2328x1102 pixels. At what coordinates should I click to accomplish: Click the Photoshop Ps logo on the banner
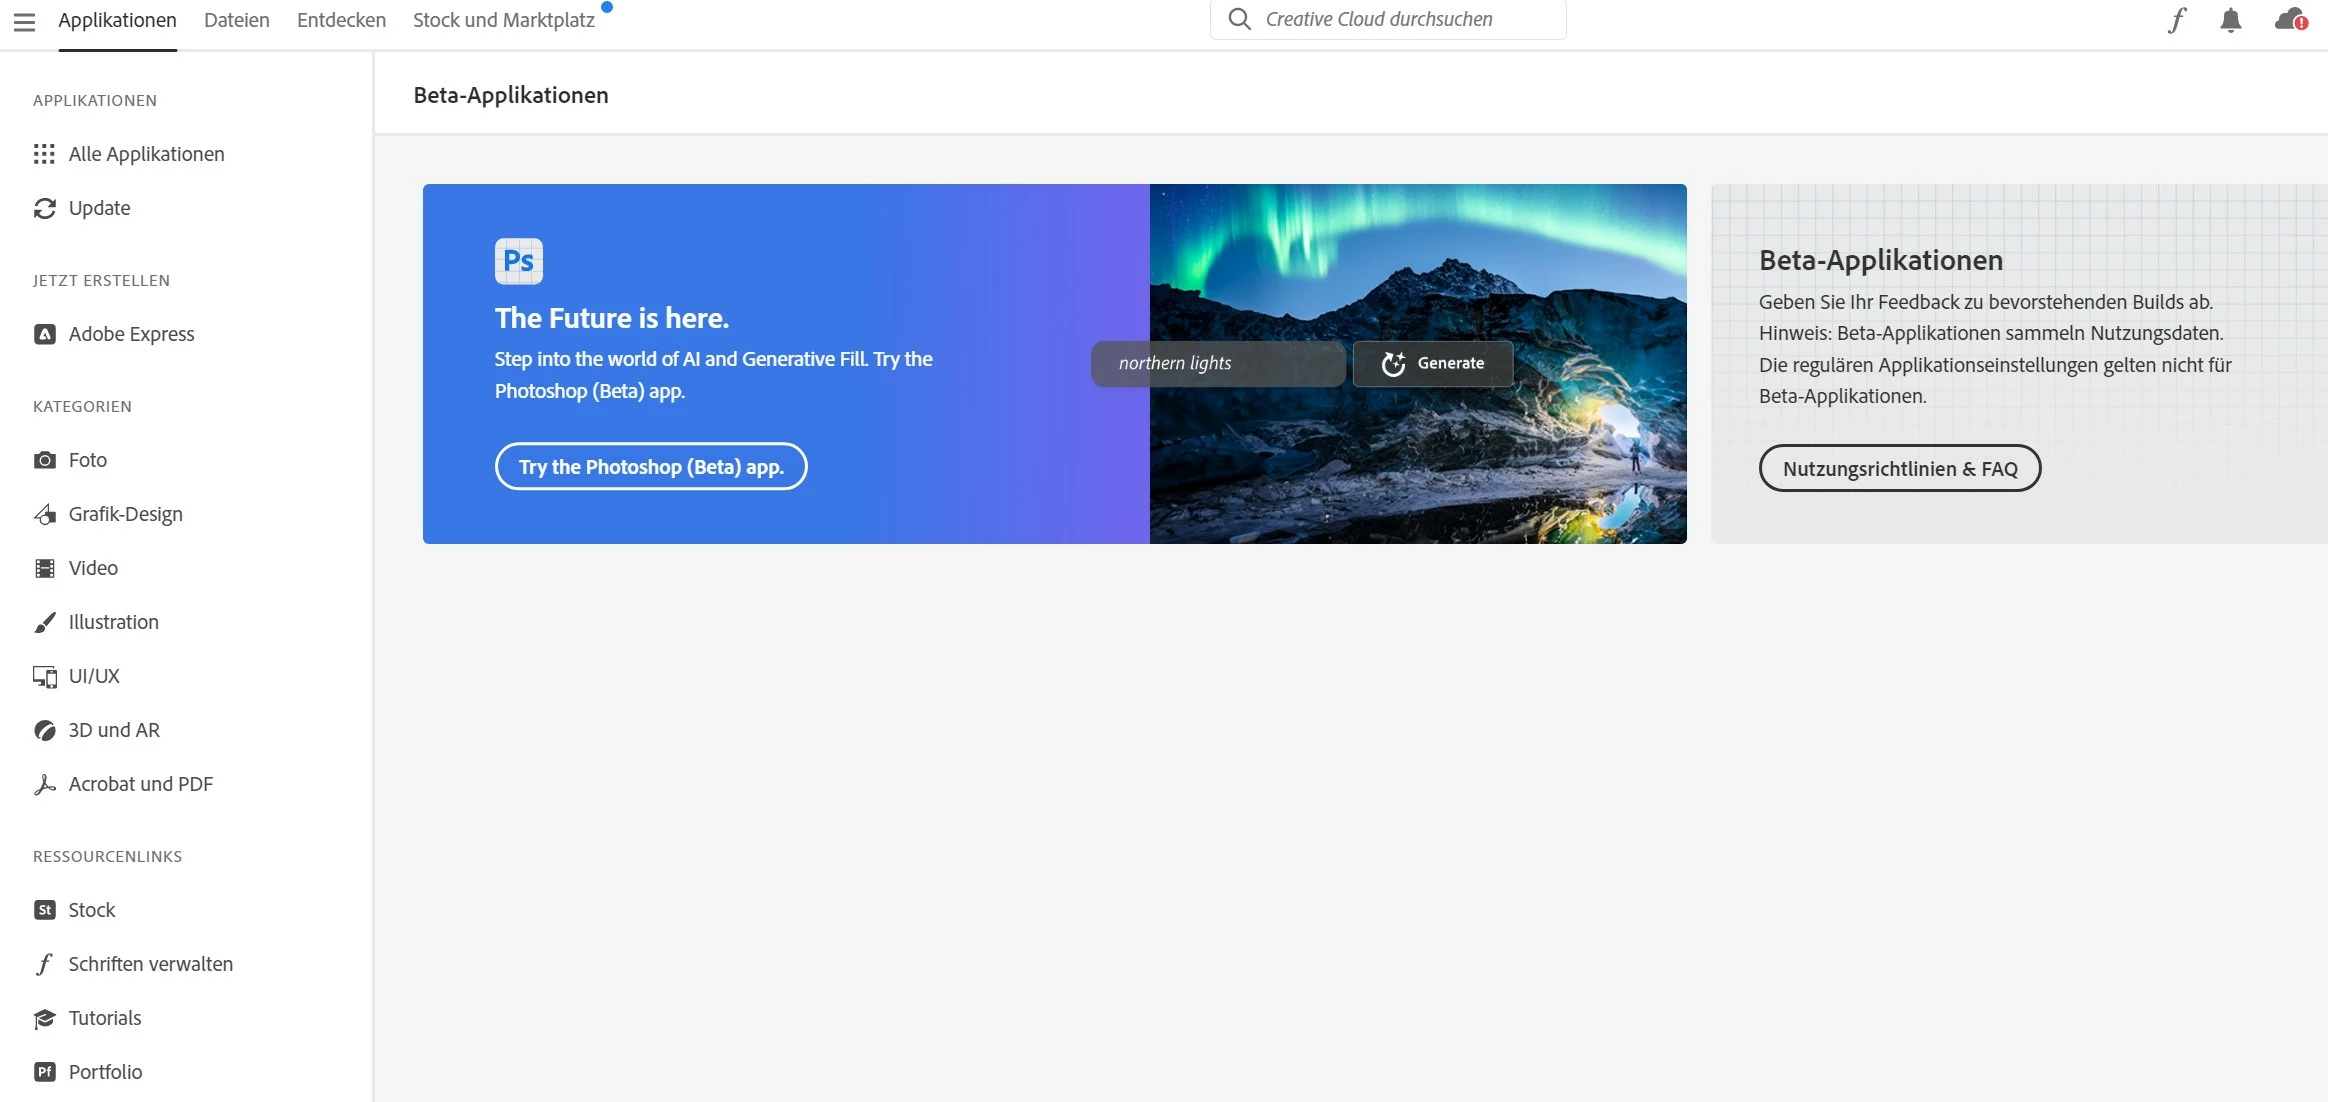pyautogui.click(x=518, y=261)
